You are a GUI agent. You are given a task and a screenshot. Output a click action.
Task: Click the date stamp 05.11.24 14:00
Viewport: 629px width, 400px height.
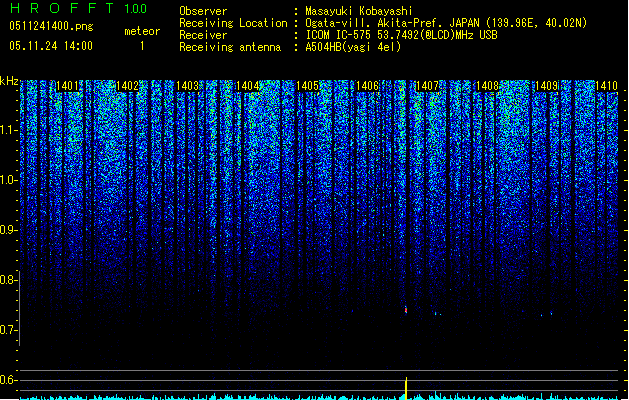[51, 46]
